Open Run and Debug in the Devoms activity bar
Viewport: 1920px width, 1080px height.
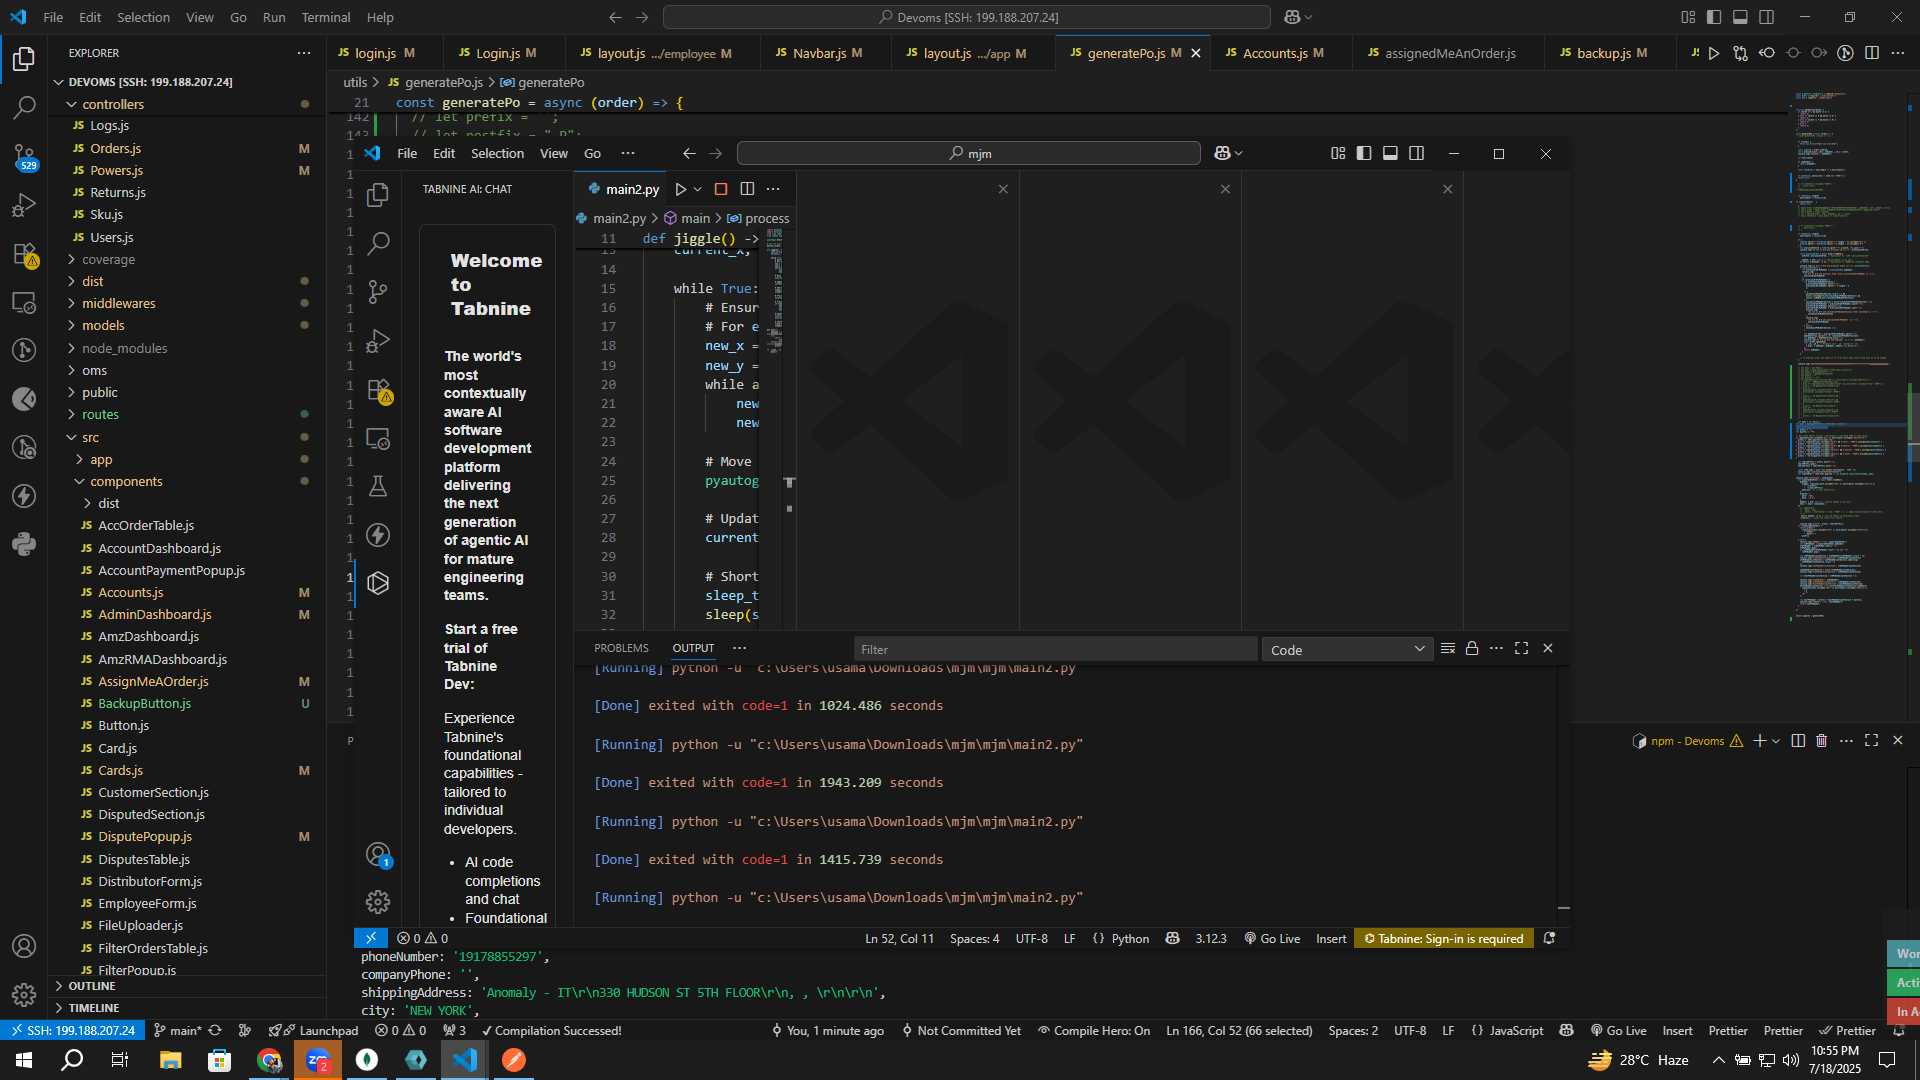tap(24, 205)
